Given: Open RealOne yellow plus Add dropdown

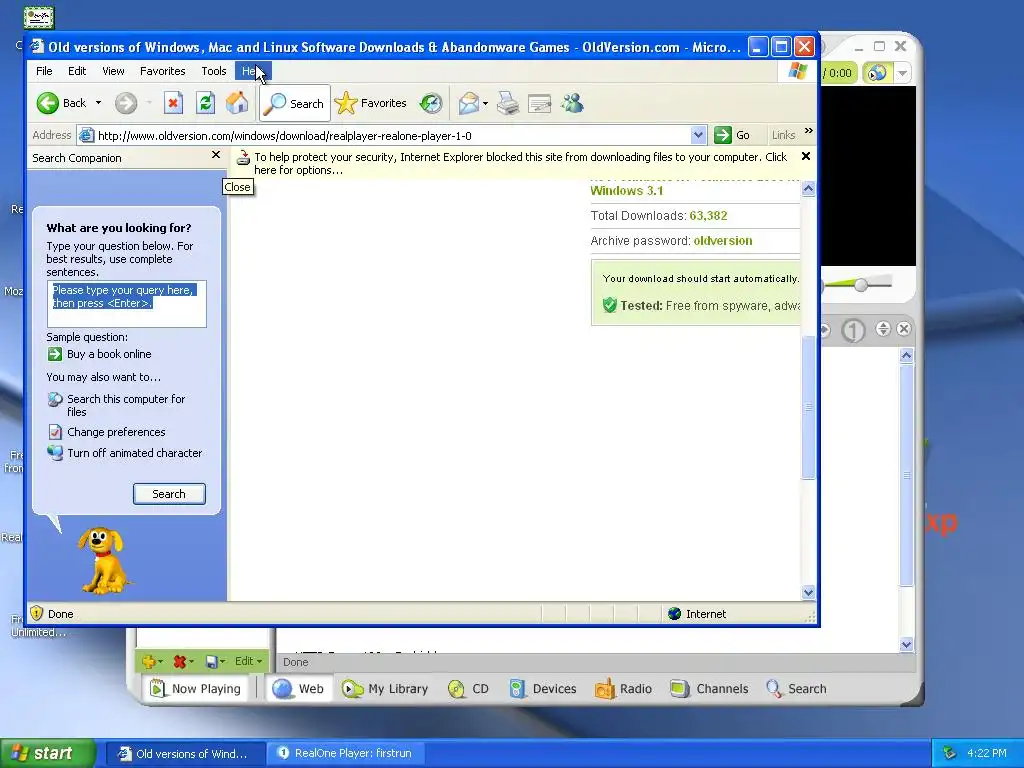Looking at the screenshot, I should 152,662.
